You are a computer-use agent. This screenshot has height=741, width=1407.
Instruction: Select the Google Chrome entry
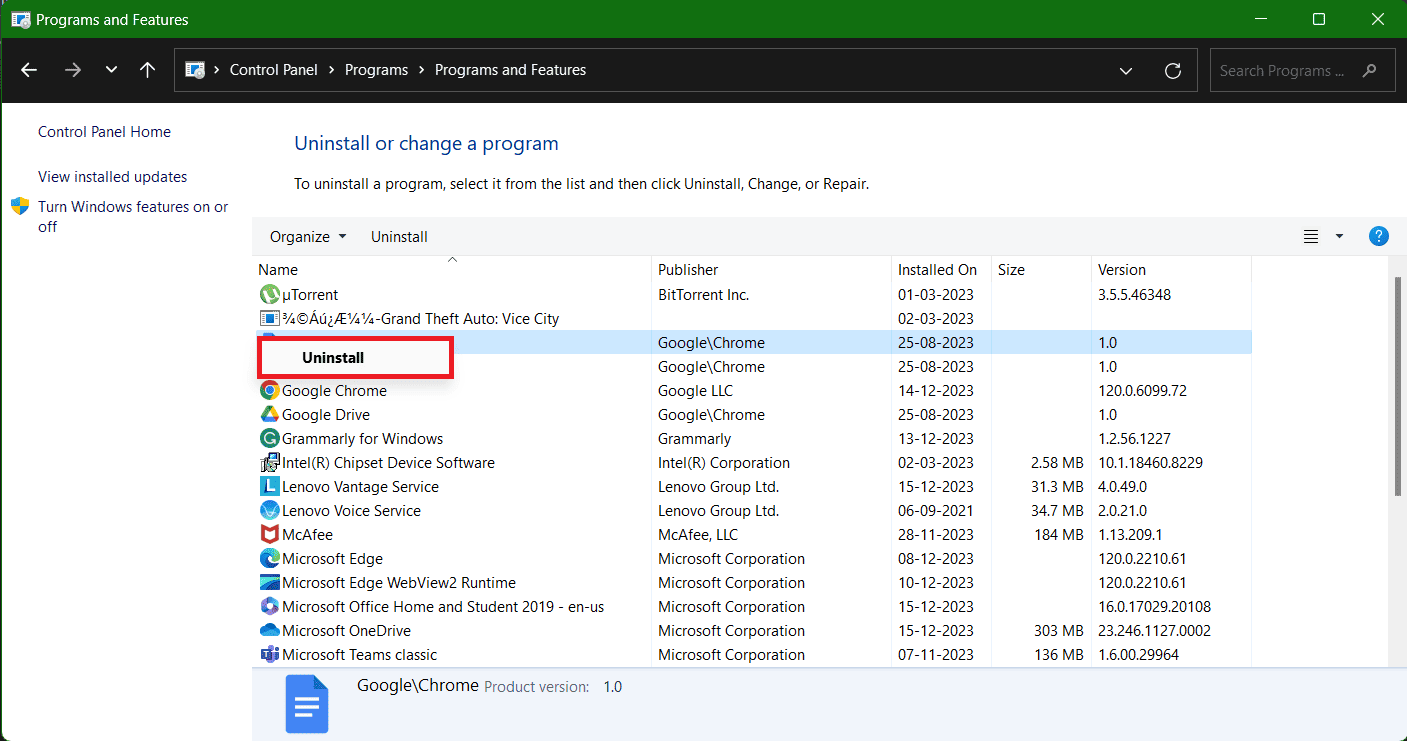pos(334,391)
